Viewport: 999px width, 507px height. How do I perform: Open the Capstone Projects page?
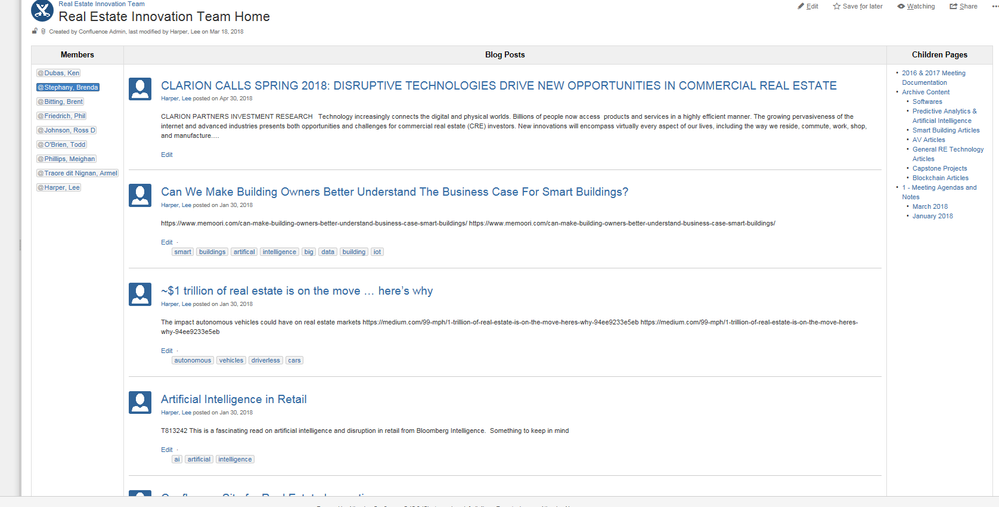940,169
